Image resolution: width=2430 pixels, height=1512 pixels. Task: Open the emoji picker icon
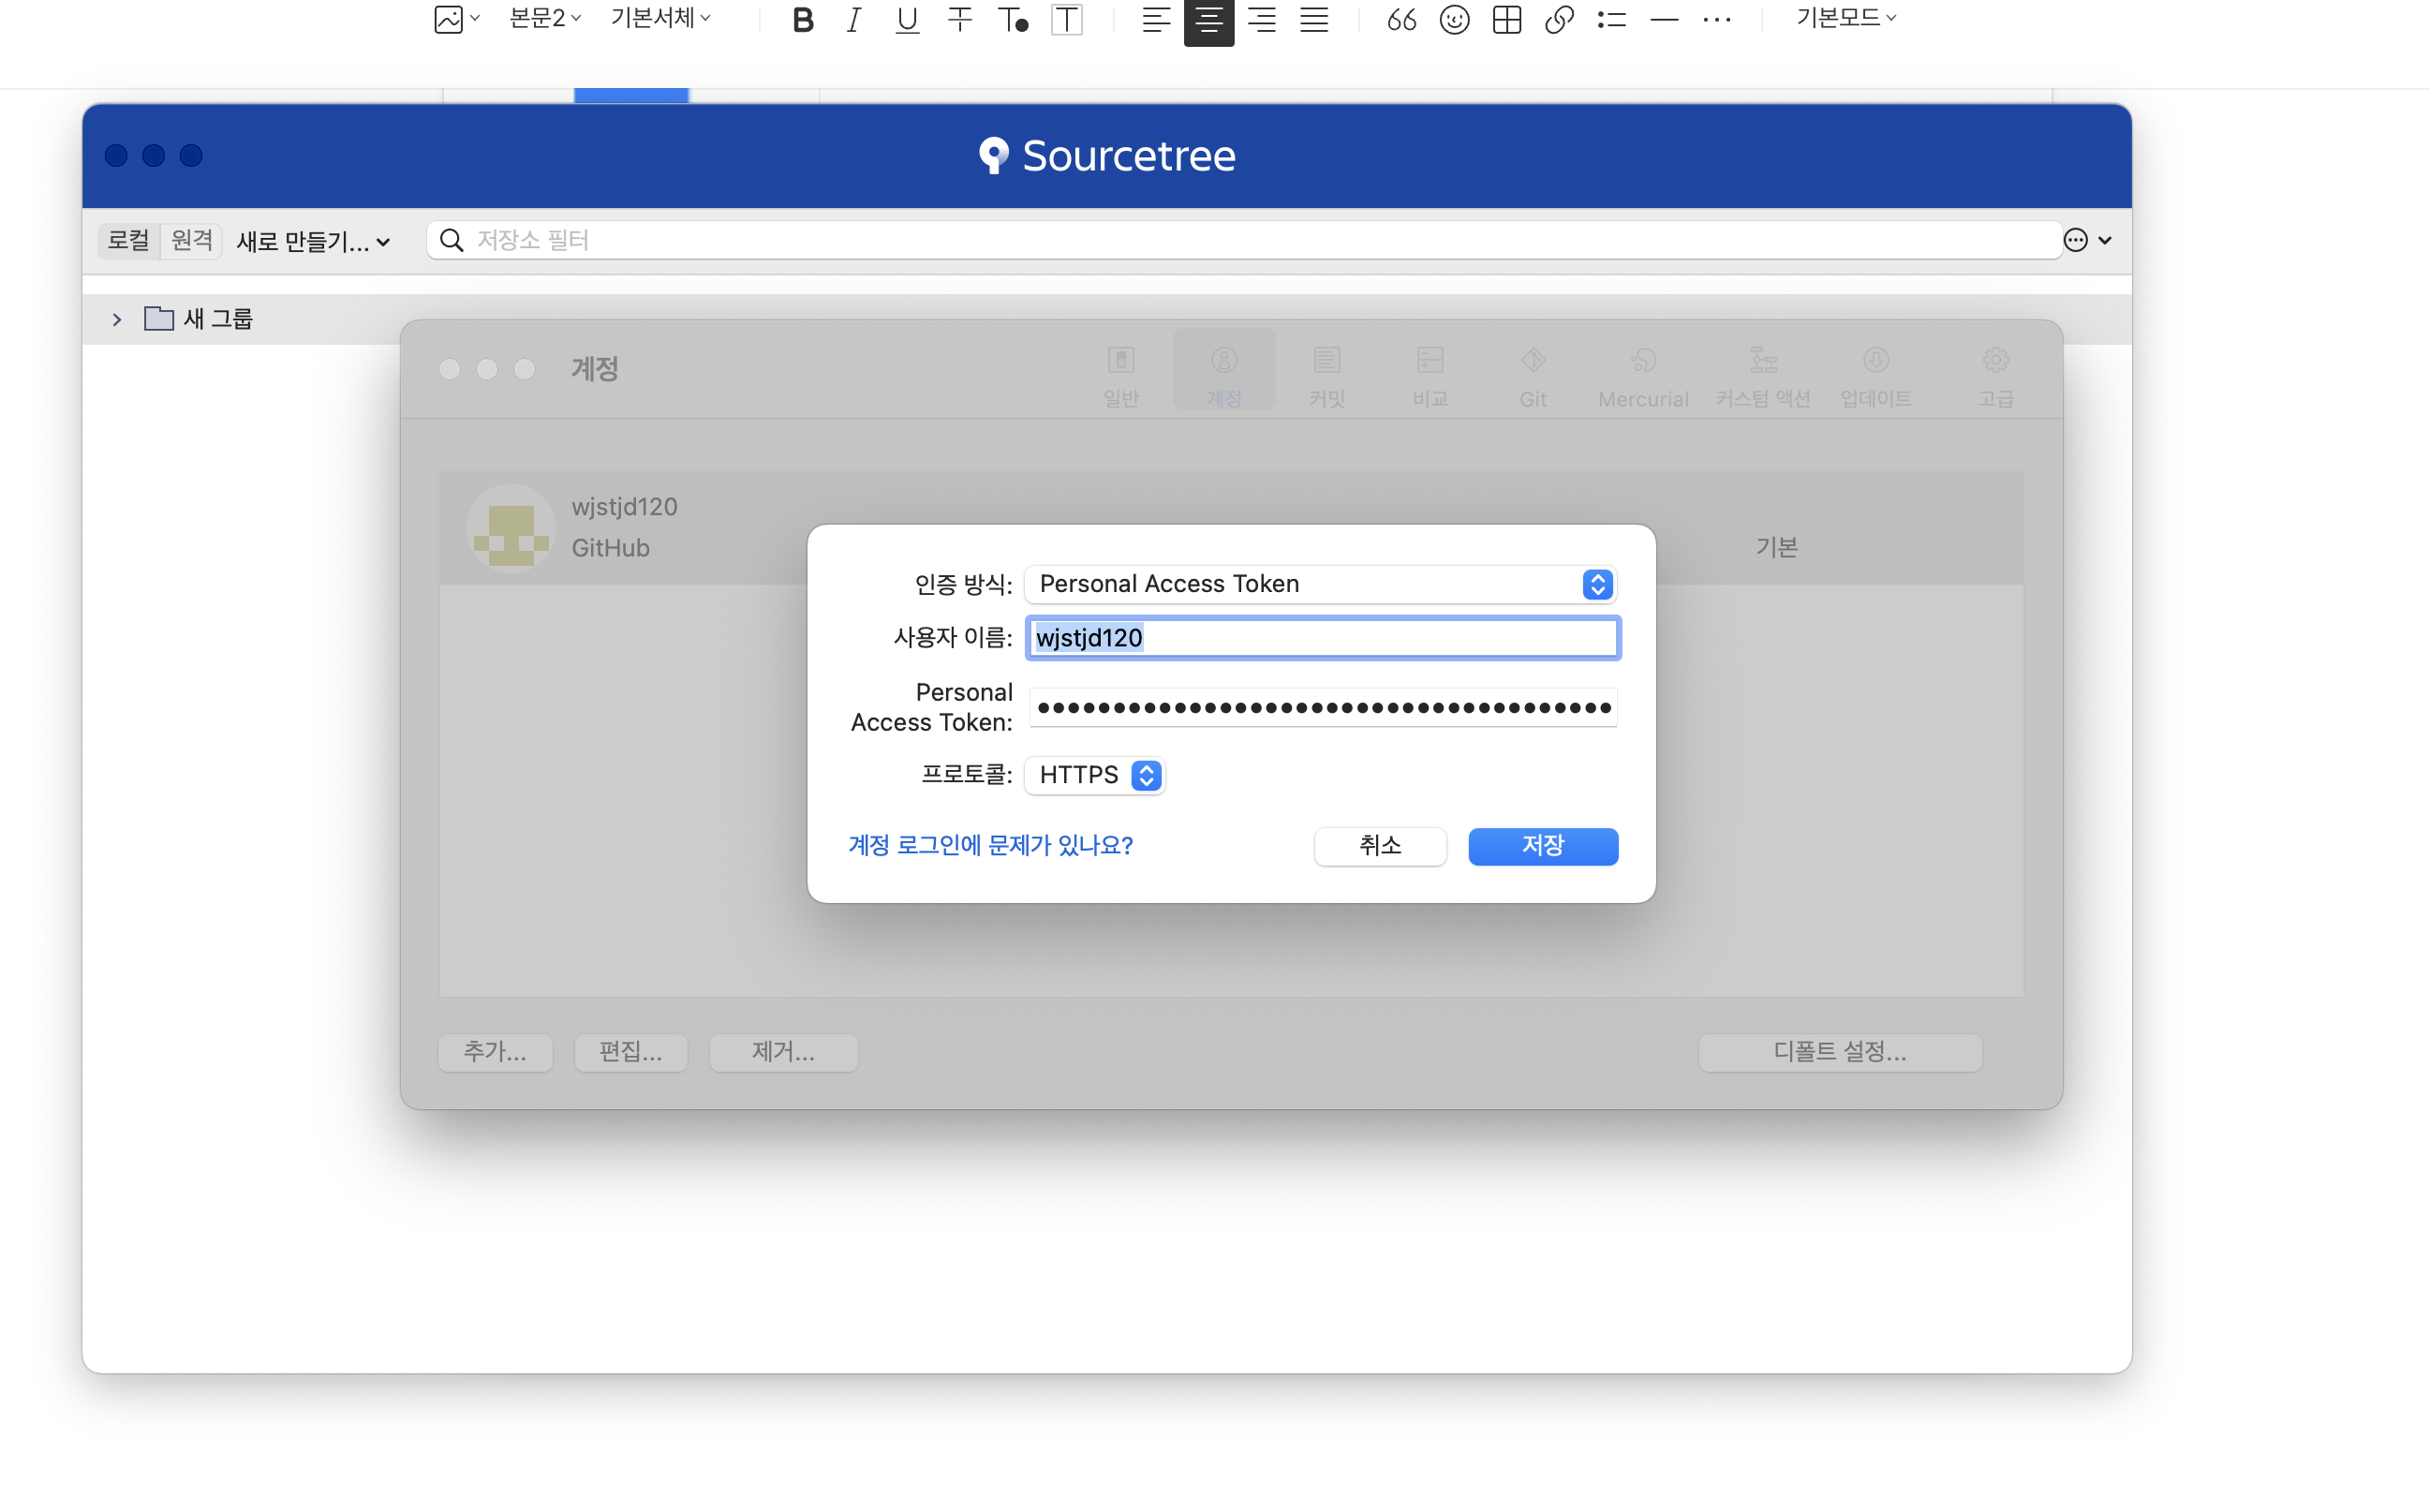1454,19
